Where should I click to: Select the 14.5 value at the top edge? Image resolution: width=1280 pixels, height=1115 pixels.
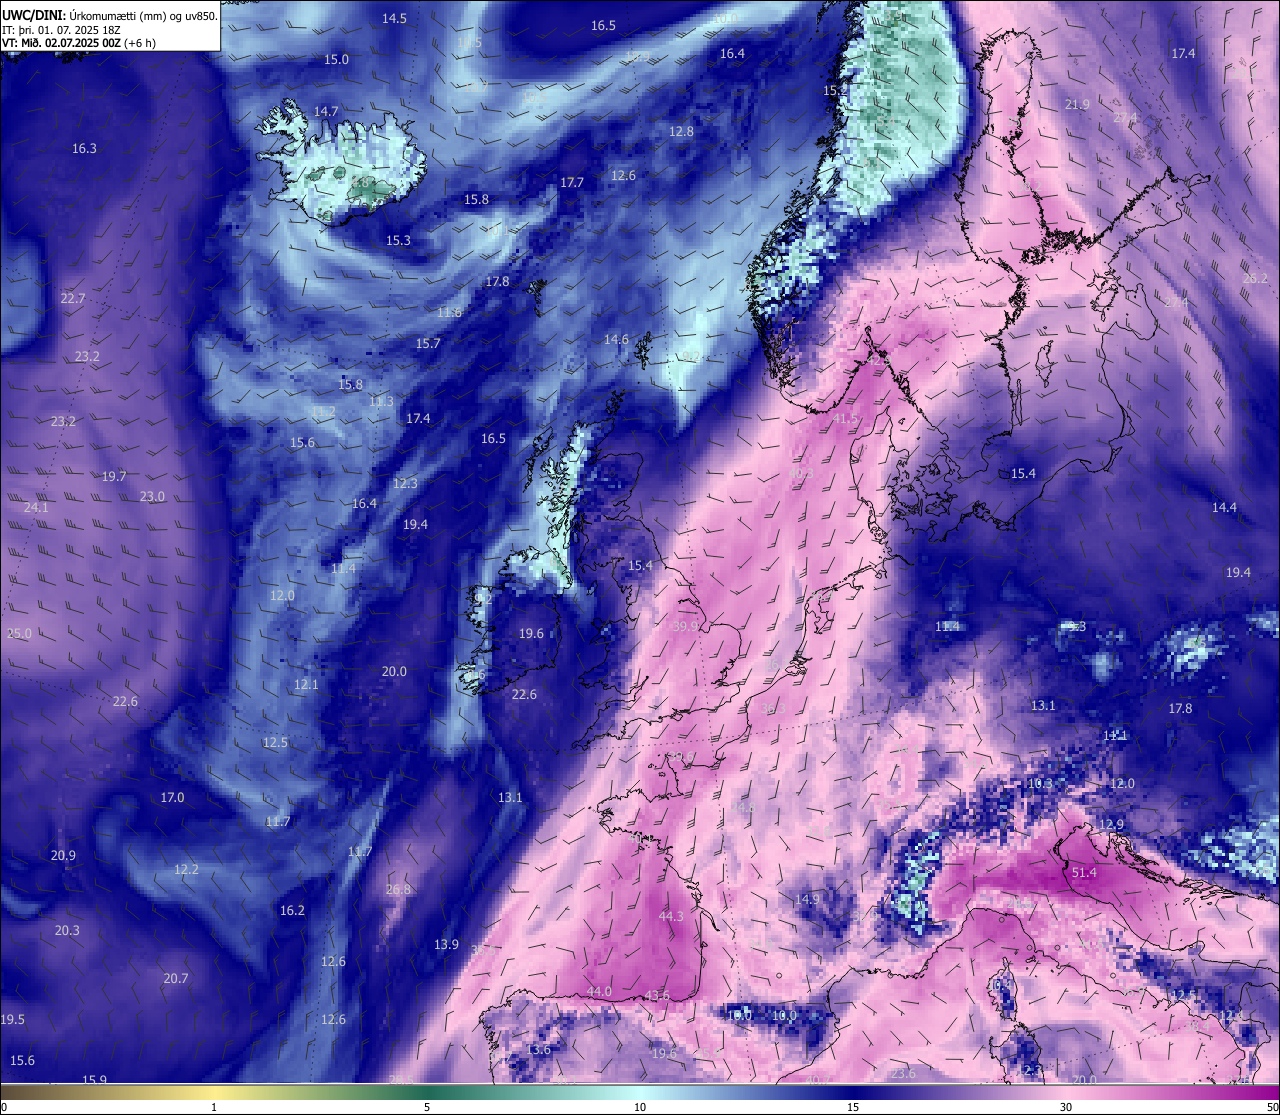pyautogui.click(x=394, y=19)
